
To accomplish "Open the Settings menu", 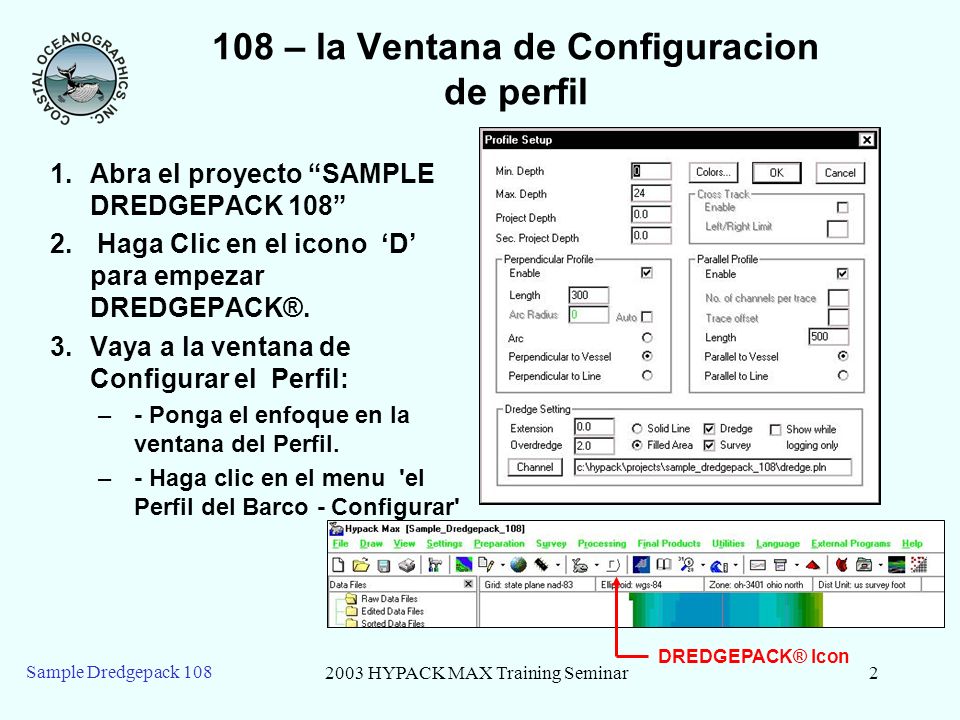I will [x=444, y=543].
